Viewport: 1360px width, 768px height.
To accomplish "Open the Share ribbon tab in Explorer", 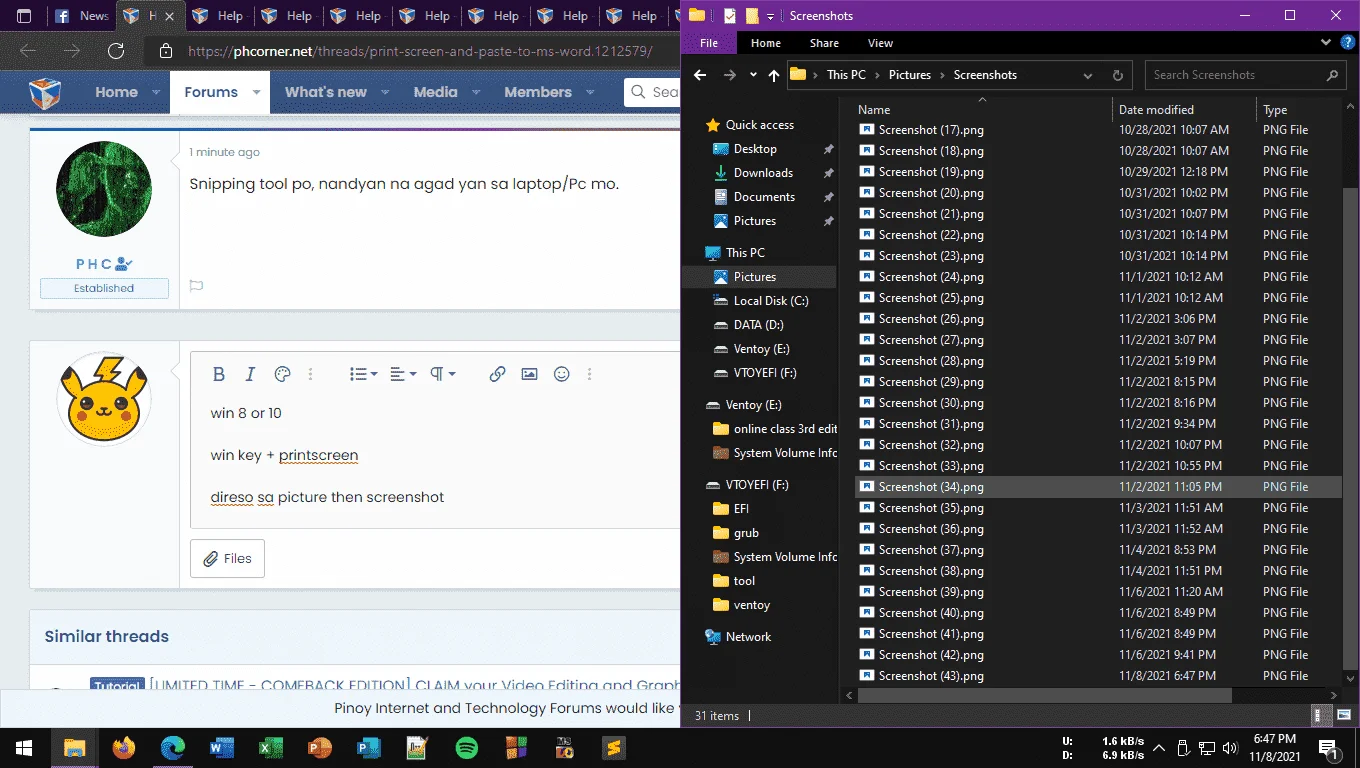I will [x=825, y=43].
